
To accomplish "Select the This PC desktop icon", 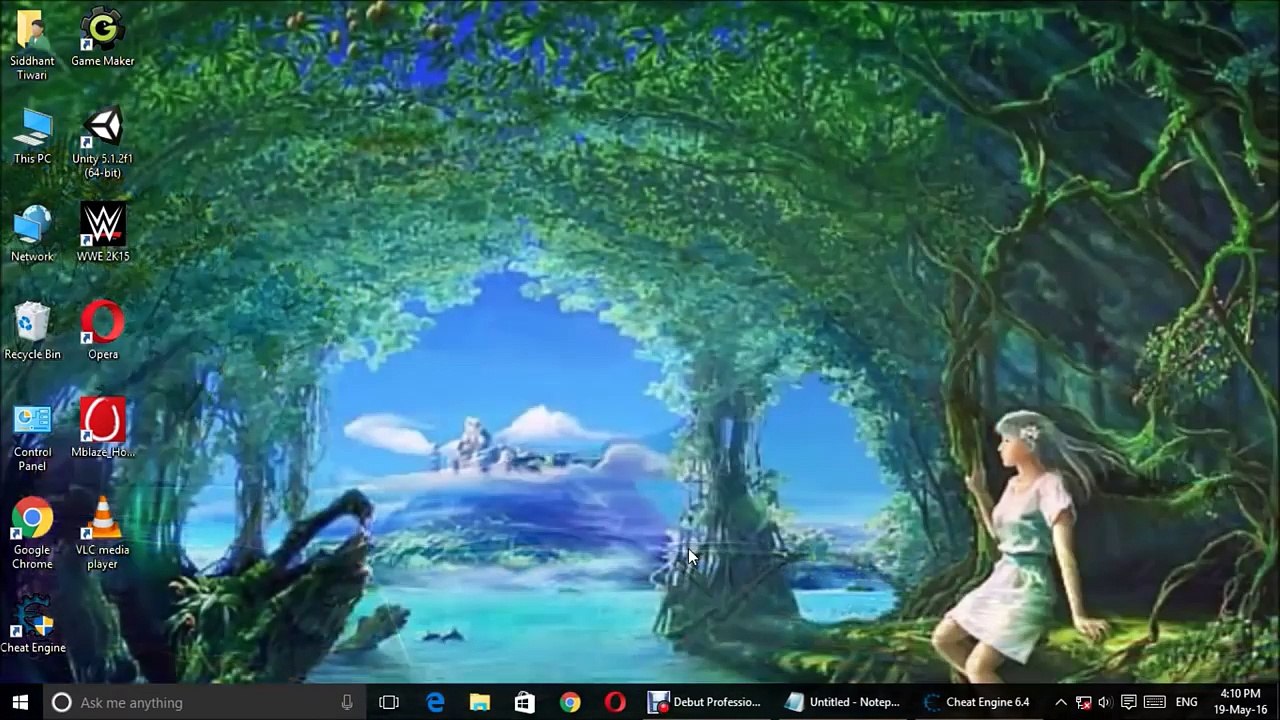I will 32,137.
